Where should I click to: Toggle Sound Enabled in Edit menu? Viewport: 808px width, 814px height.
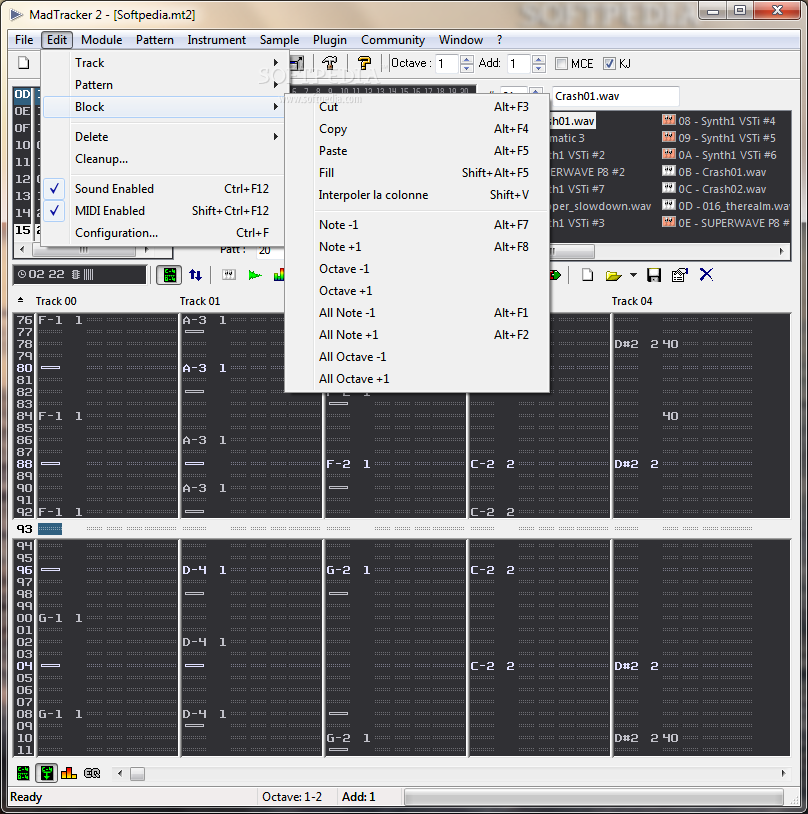(164, 188)
